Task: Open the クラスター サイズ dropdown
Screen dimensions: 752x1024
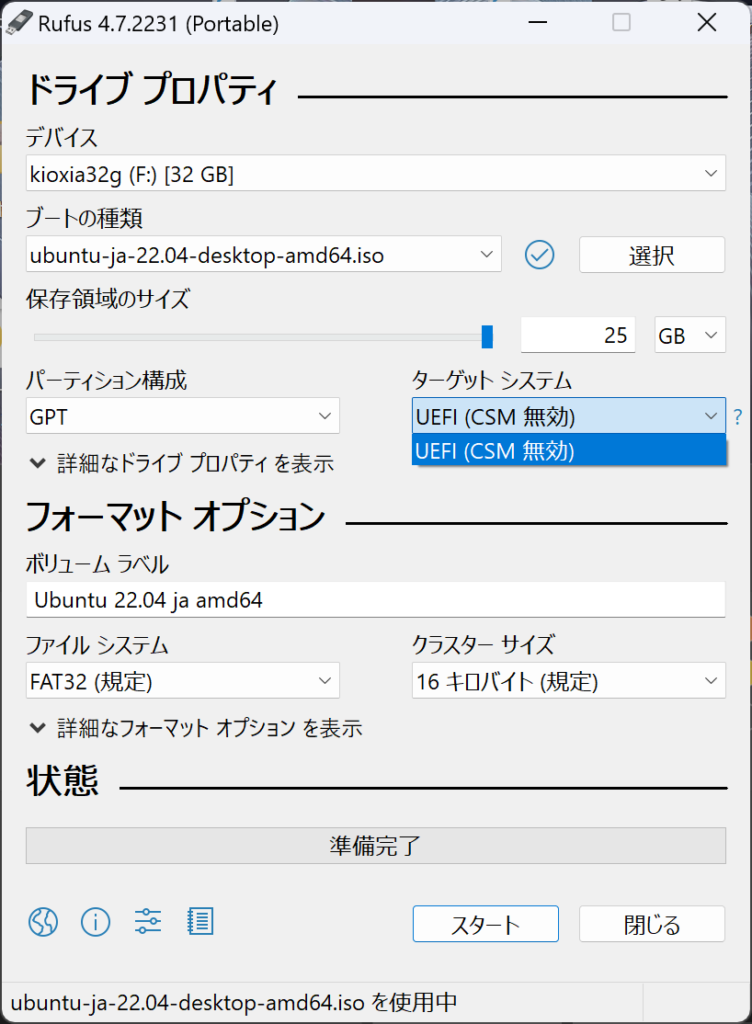Action: point(568,682)
